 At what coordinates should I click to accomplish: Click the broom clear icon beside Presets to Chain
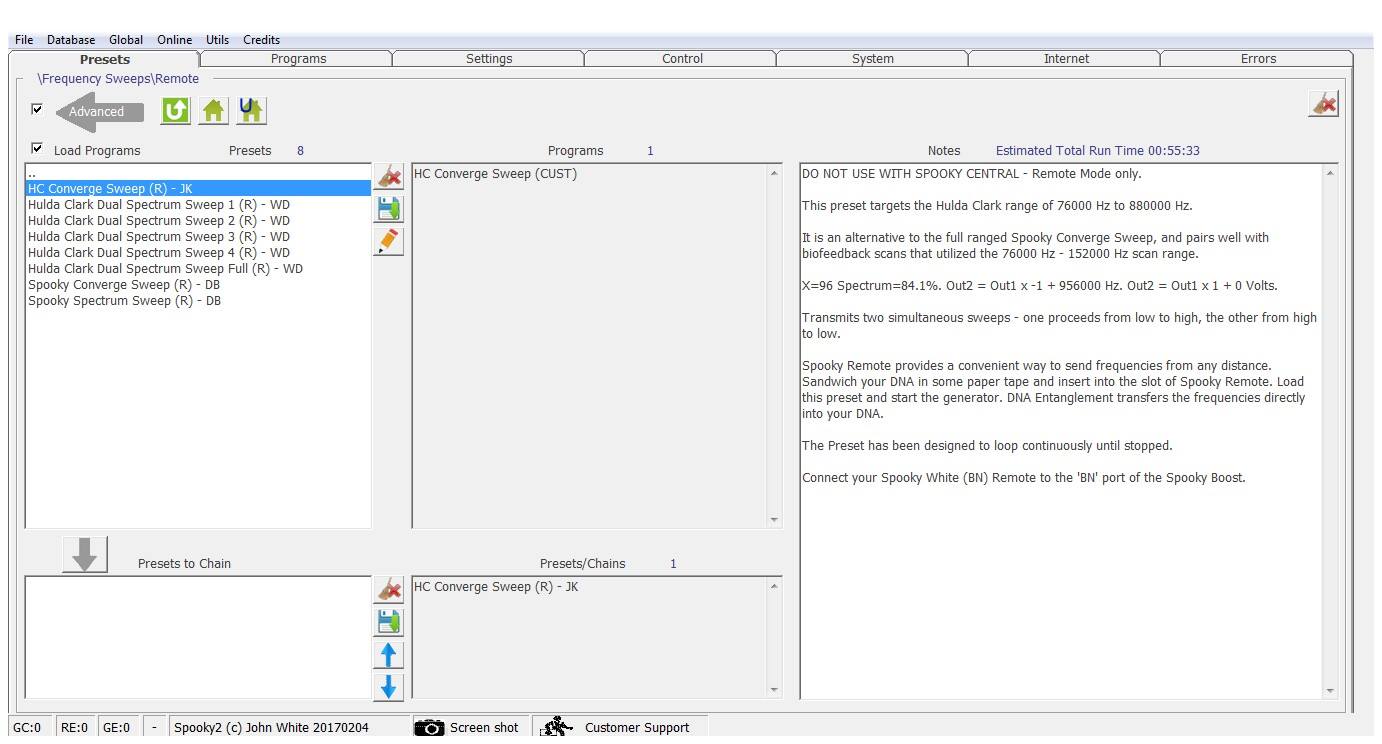click(388, 590)
